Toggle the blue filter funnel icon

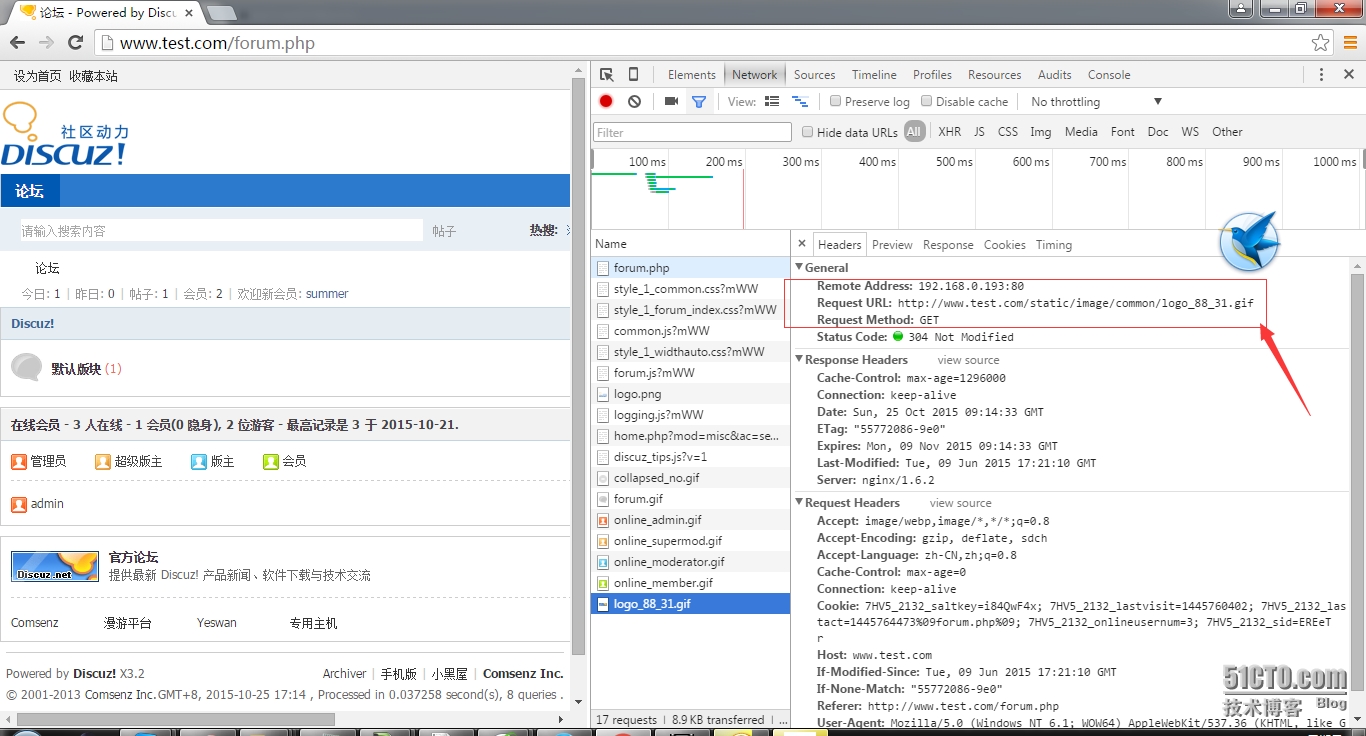[699, 101]
